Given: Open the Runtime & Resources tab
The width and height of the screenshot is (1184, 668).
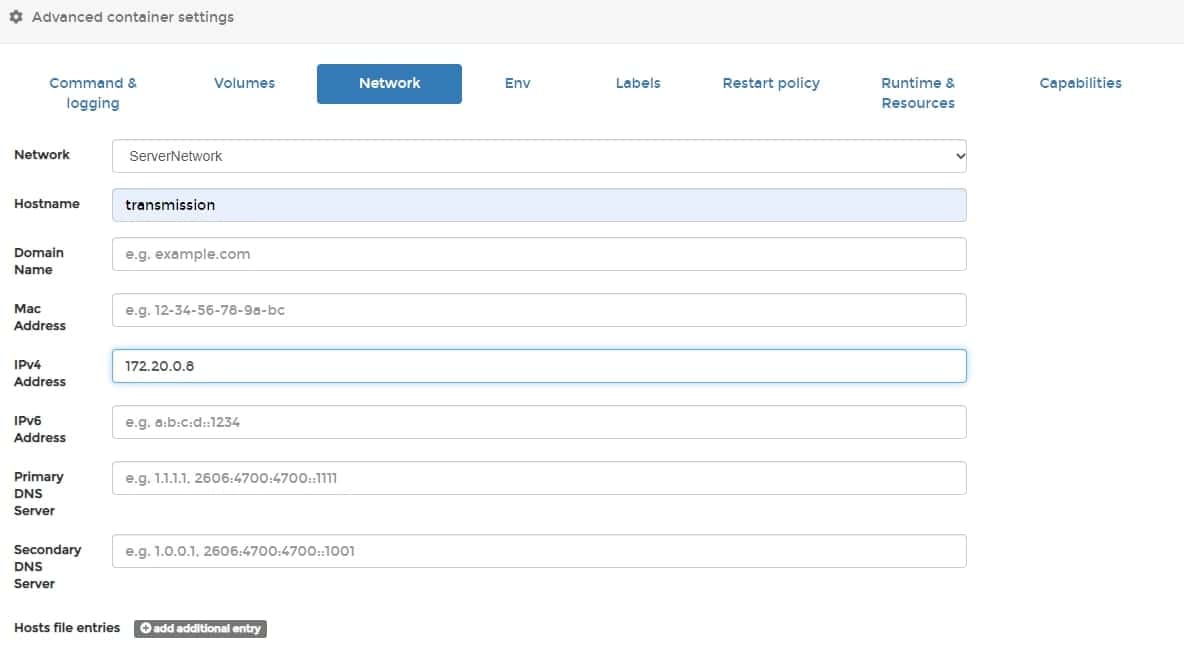Looking at the screenshot, I should point(918,93).
